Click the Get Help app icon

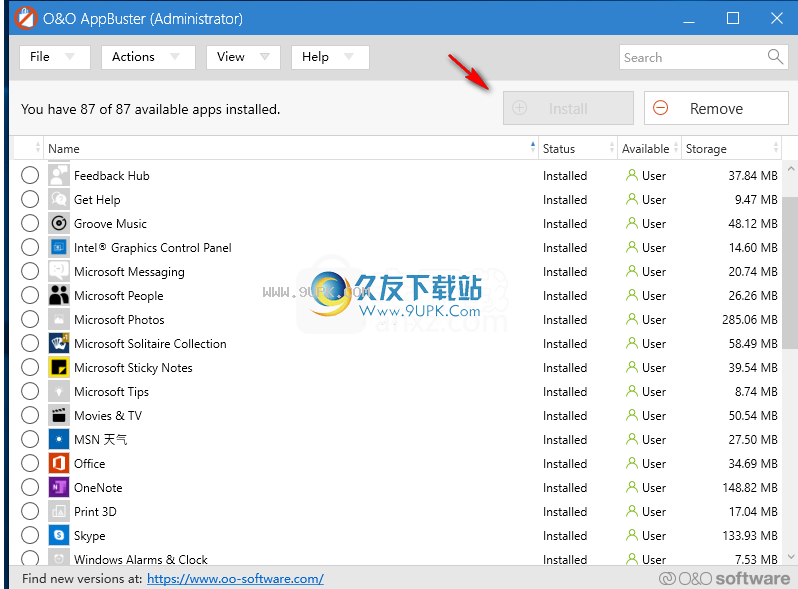tap(59, 200)
